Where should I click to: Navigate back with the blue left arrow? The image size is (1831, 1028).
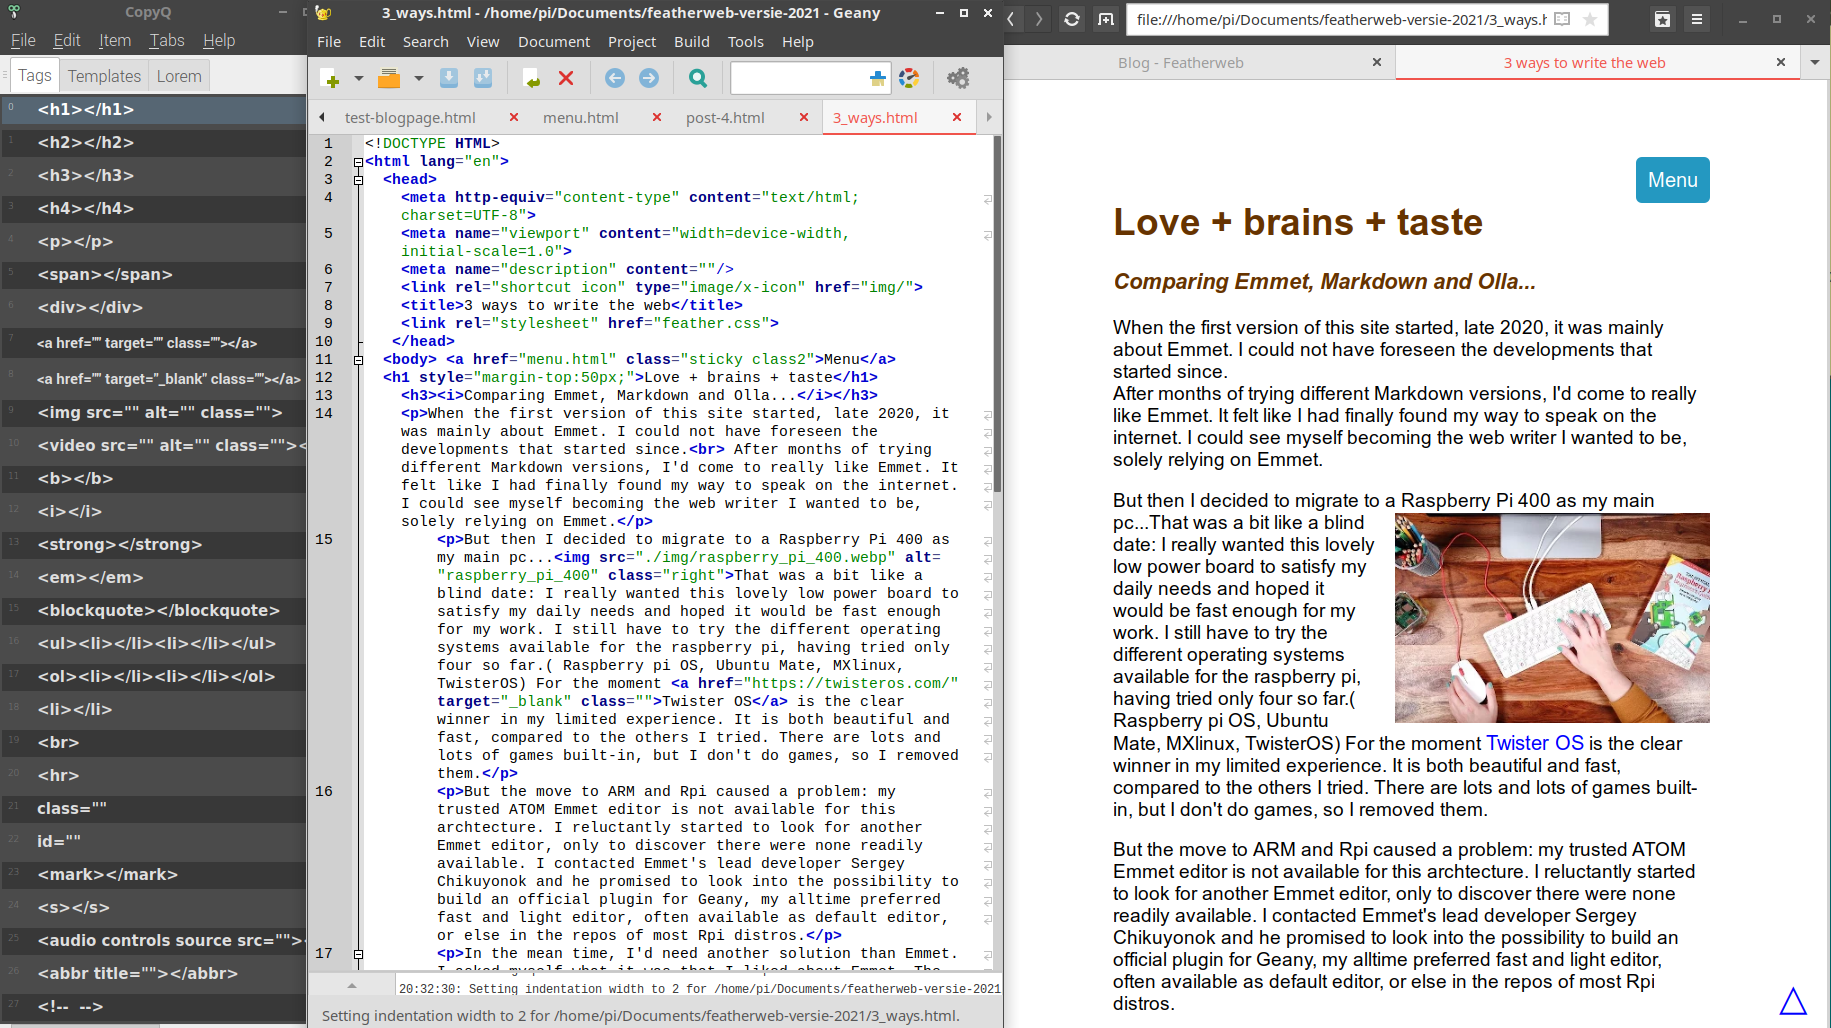click(615, 78)
